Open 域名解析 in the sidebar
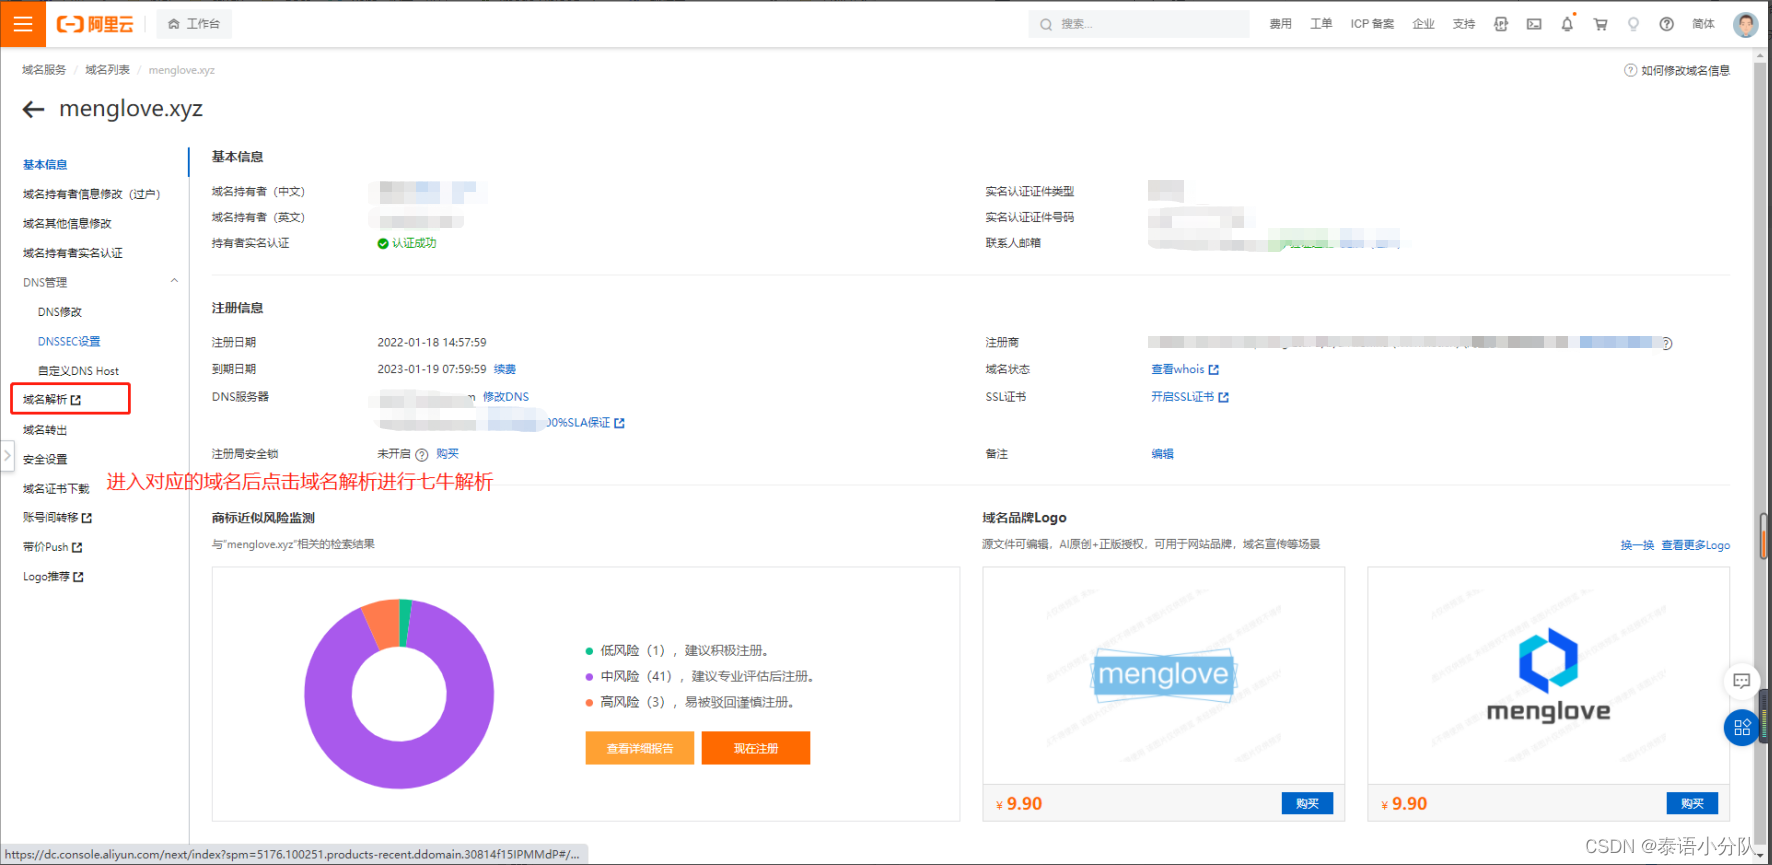Image resolution: width=1772 pixels, height=865 pixels. [52, 399]
